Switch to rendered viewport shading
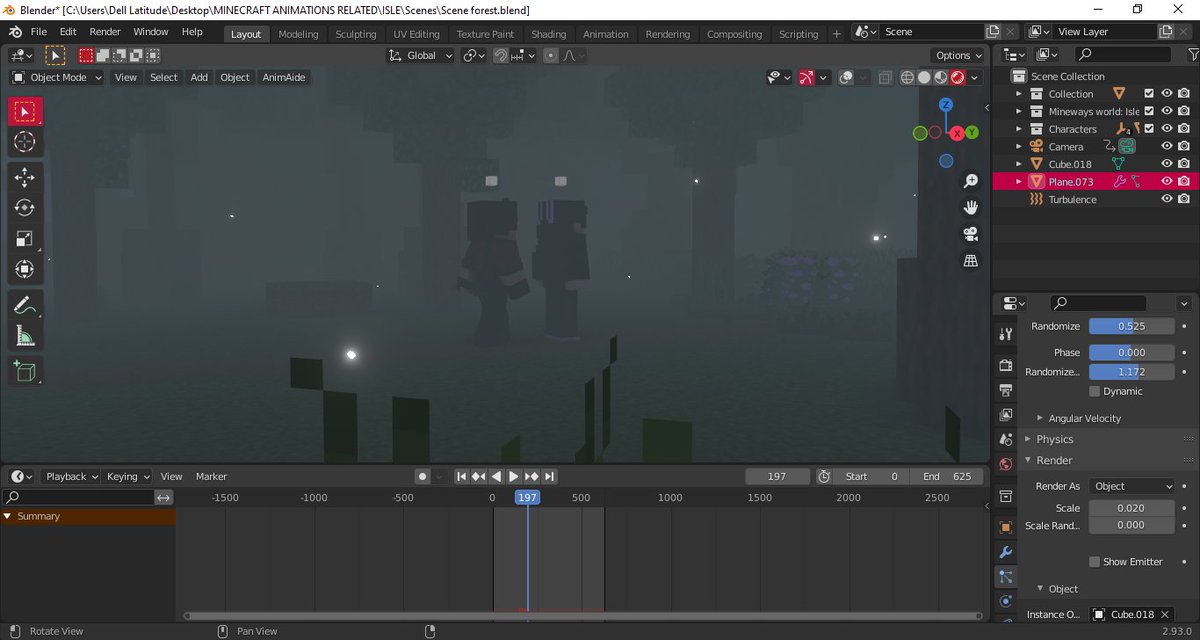This screenshot has width=1200, height=640. (957, 77)
